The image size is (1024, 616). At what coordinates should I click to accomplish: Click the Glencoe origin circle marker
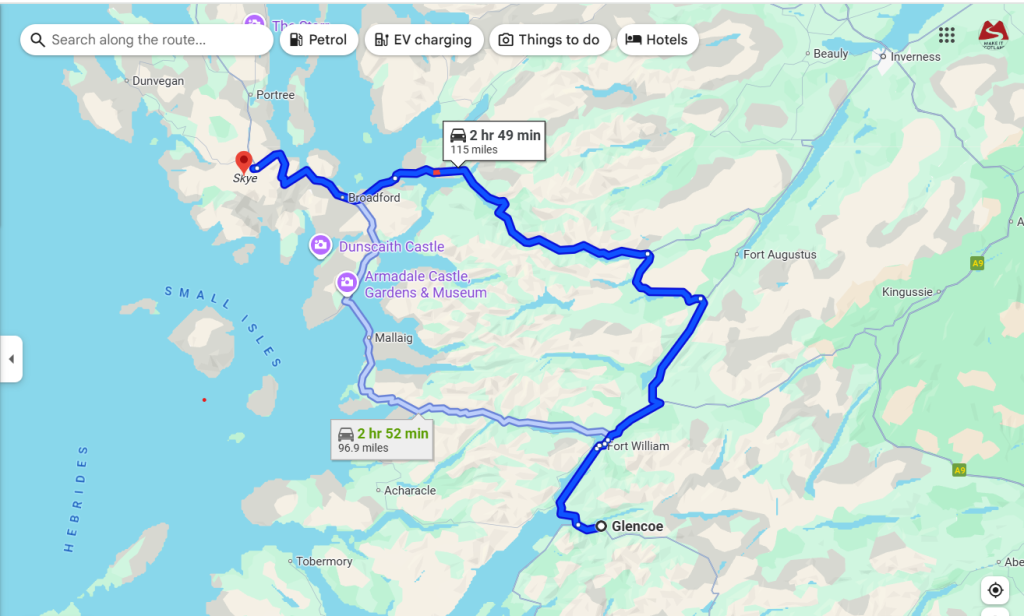point(601,526)
